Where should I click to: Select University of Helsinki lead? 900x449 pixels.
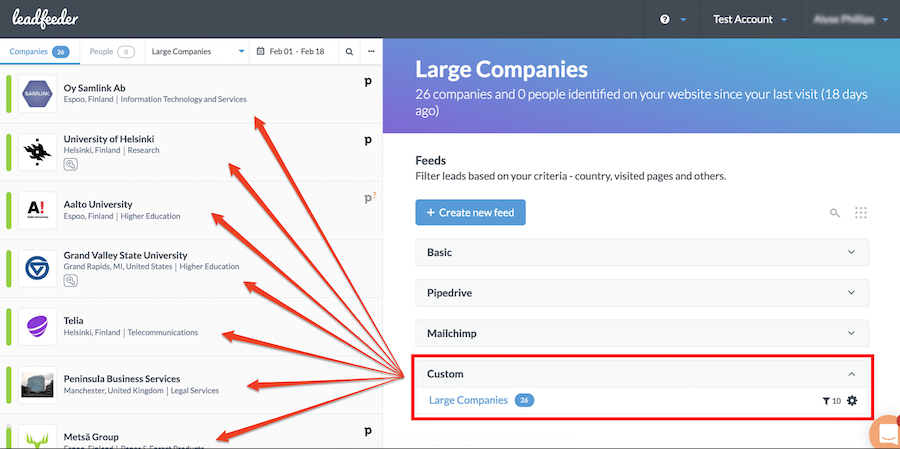191,152
